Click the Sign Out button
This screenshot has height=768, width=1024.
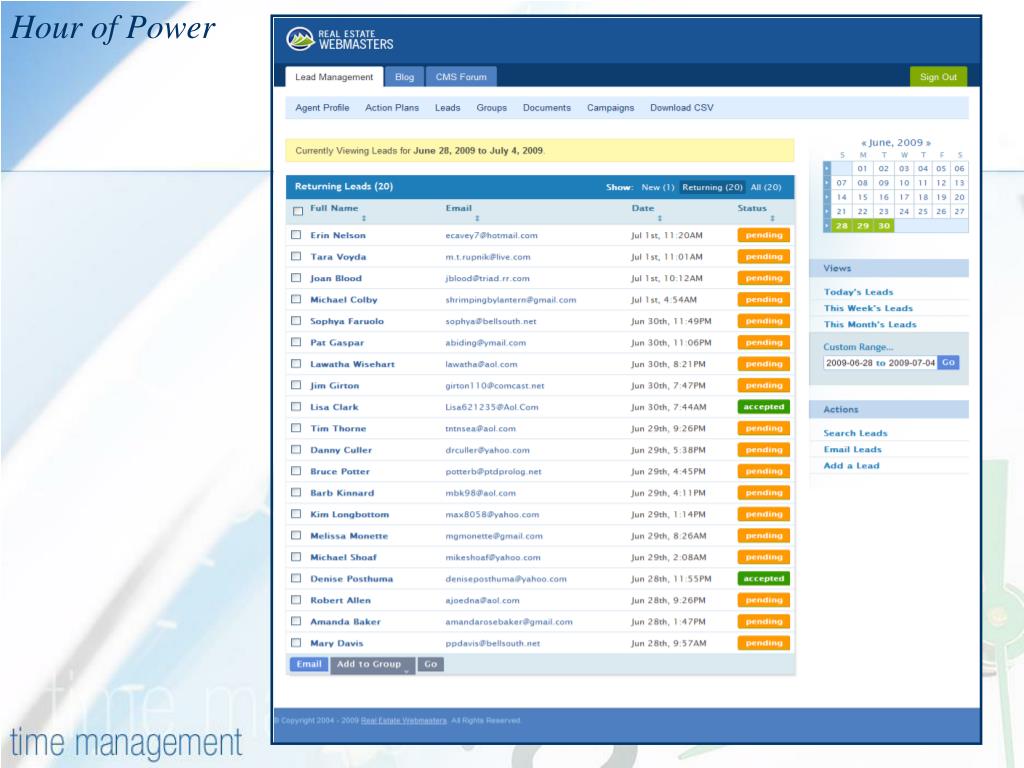click(x=938, y=76)
